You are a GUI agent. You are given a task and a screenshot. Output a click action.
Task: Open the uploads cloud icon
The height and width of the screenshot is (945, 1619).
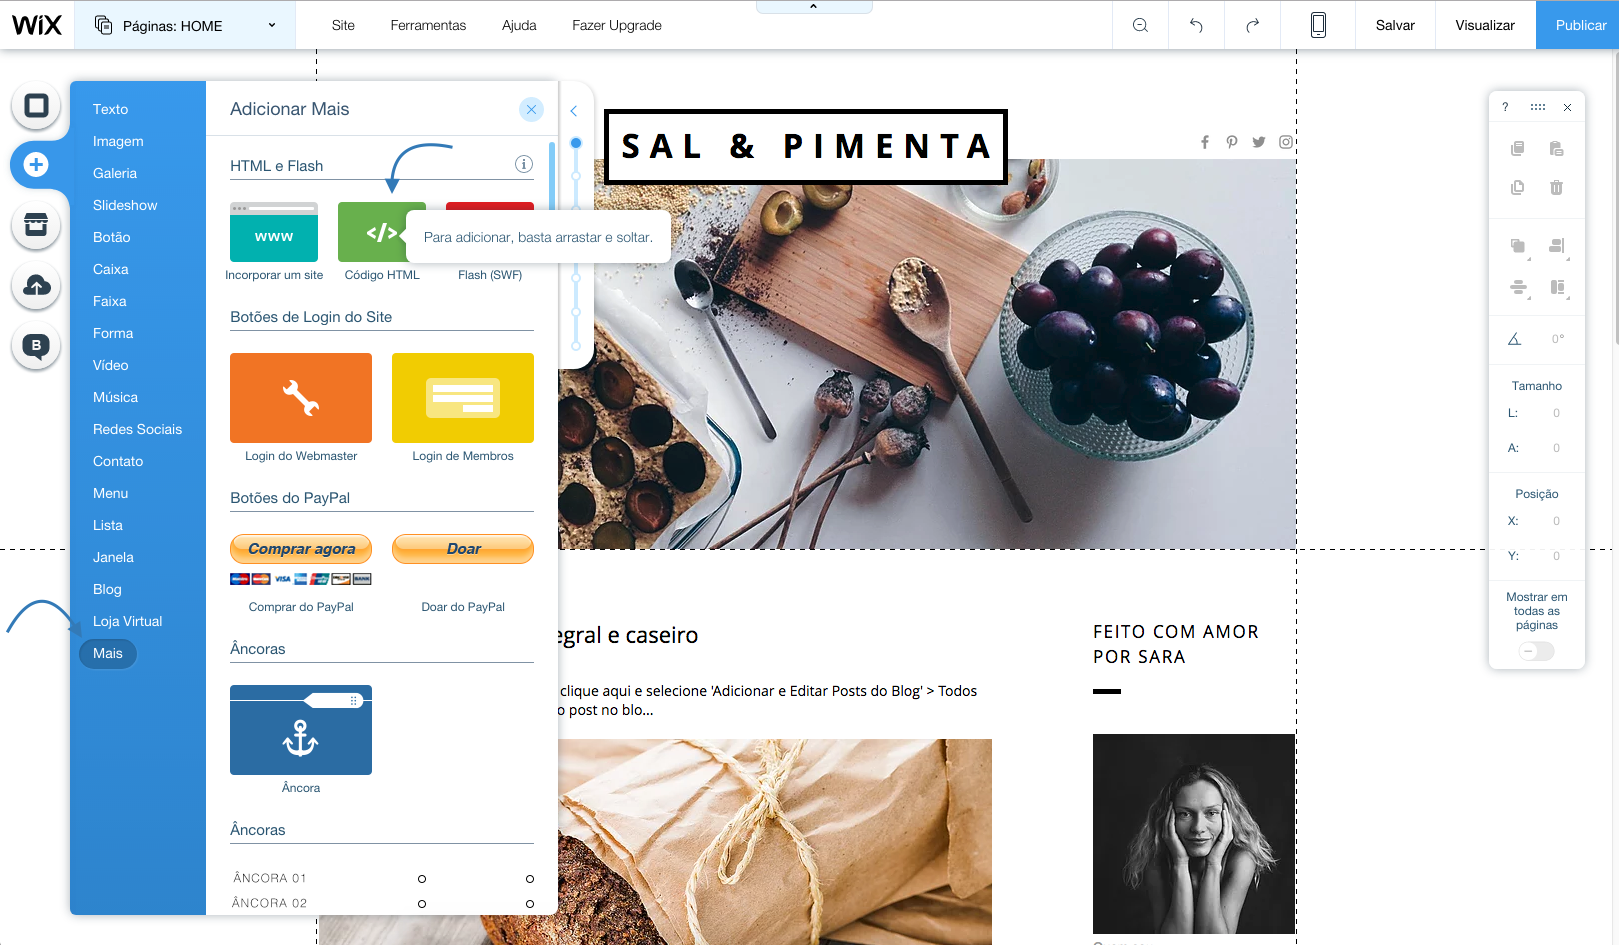(36, 286)
